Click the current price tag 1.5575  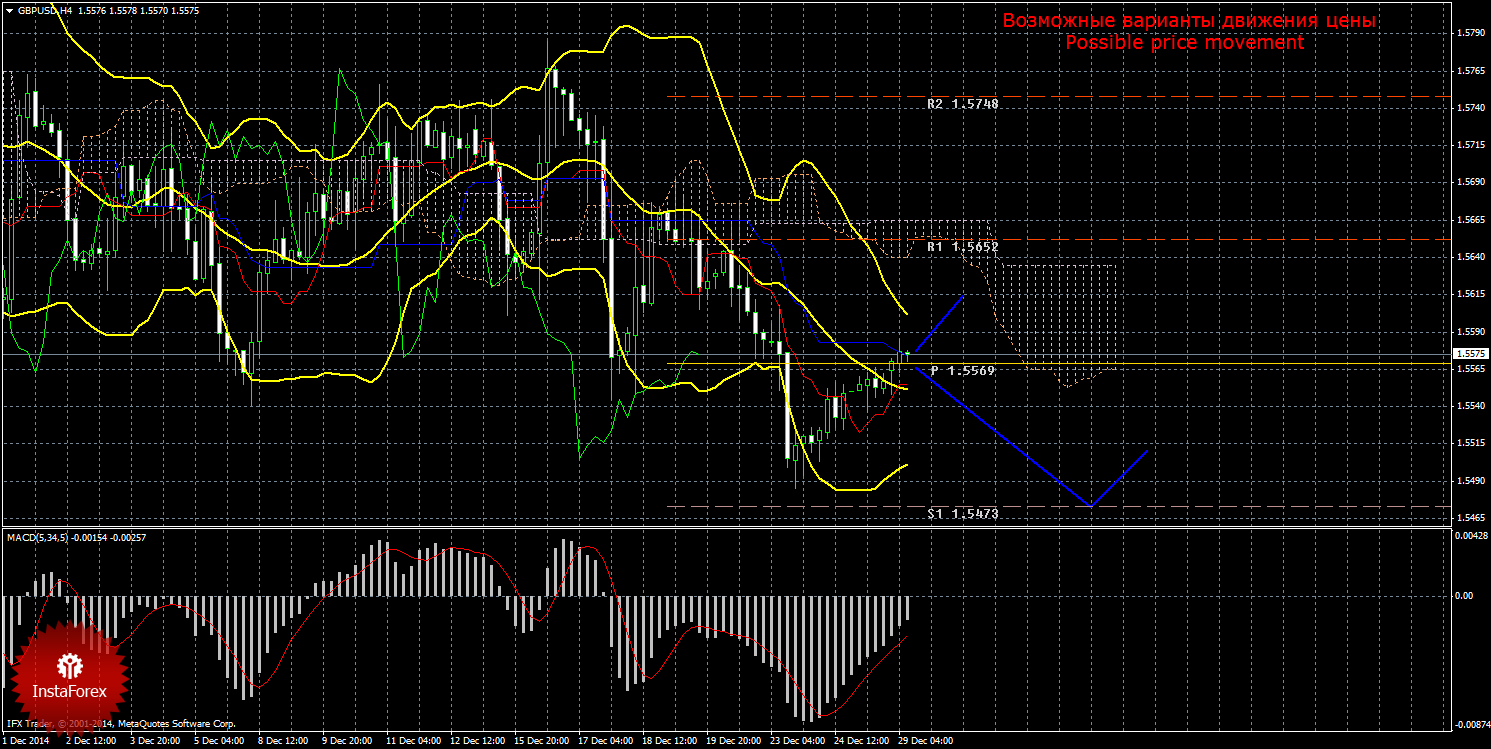pyautogui.click(x=1471, y=353)
